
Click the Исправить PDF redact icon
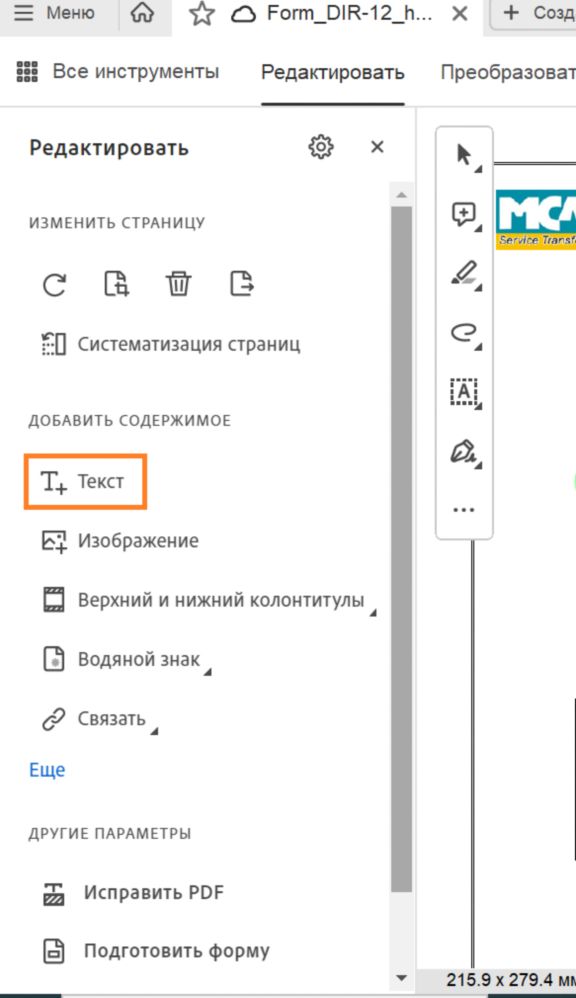tap(53, 893)
